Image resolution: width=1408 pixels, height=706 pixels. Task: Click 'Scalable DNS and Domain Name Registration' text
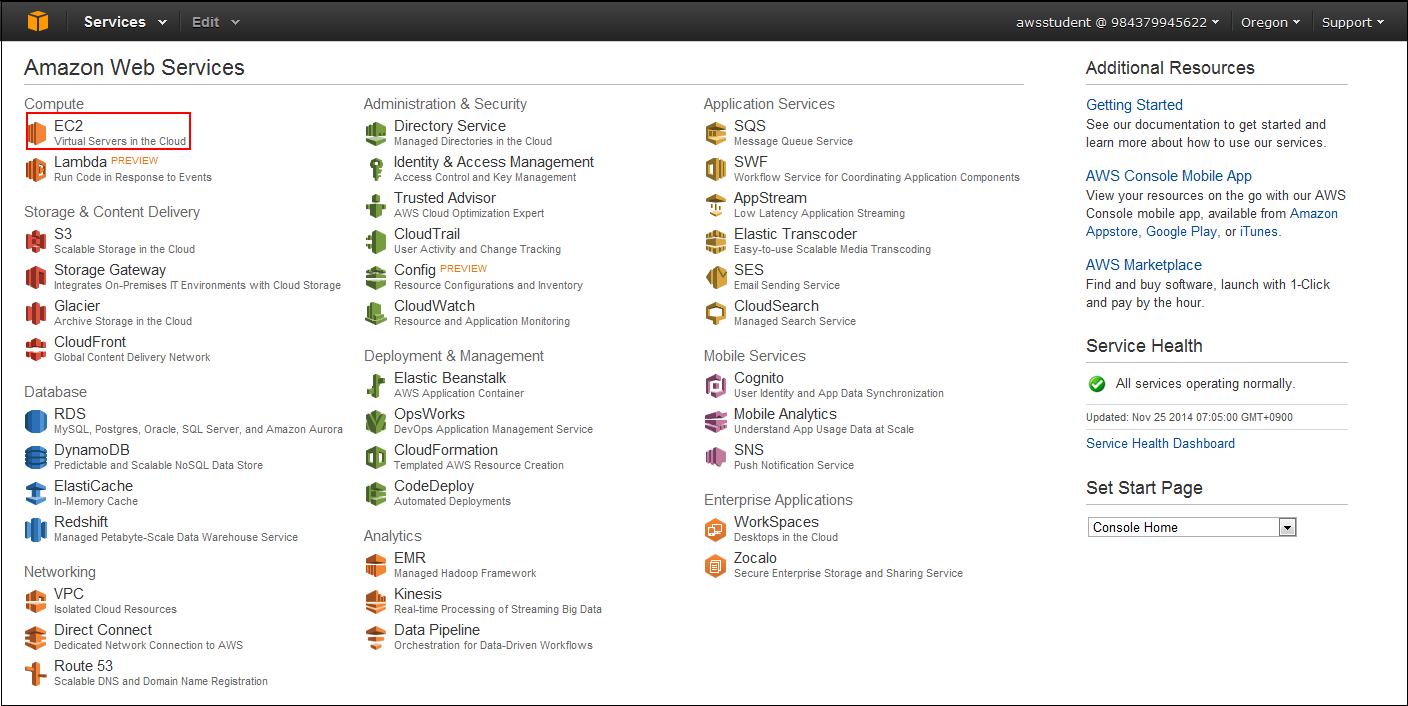(161, 681)
